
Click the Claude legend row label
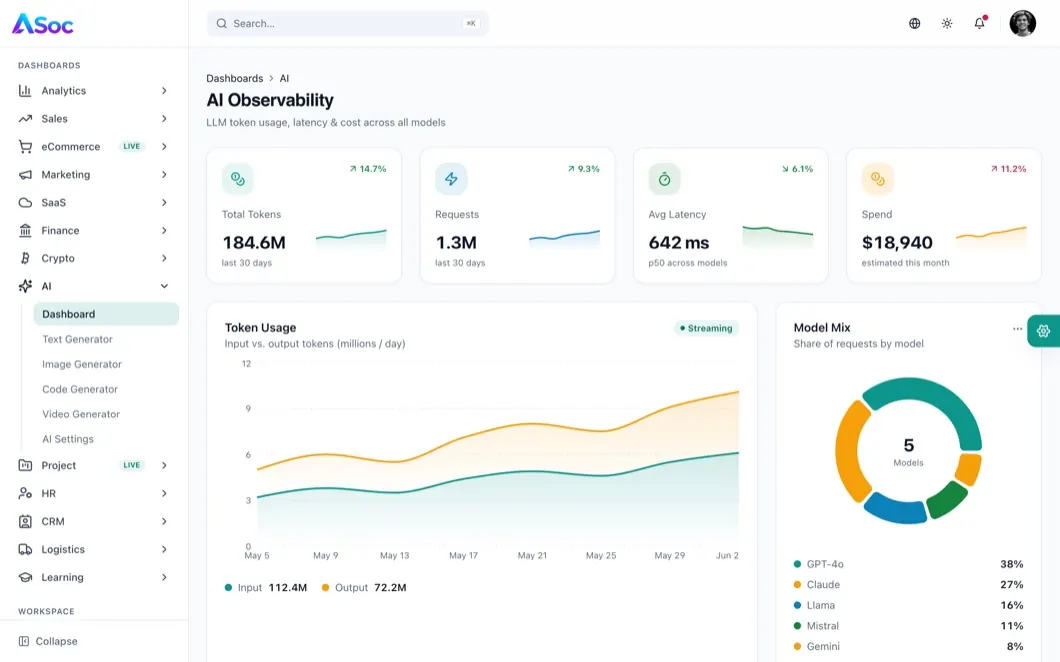823,585
